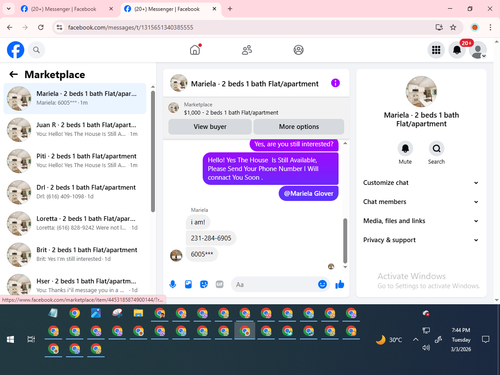Open site information icon in address bar
Viewport: 500px width, 375px height.
click(59, 27)
